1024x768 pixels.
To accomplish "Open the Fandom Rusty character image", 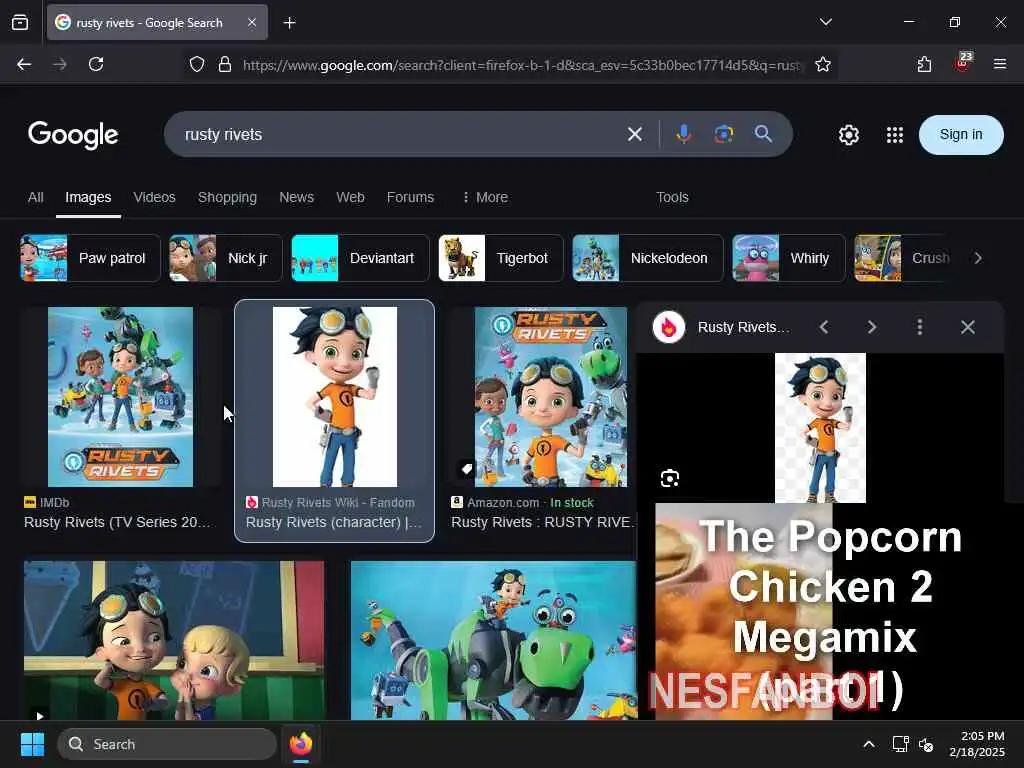I will tap(334, 397).
